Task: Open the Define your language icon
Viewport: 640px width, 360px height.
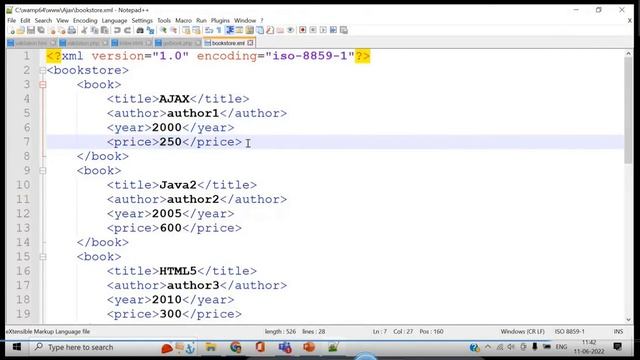Action: (x=240, y=30)
